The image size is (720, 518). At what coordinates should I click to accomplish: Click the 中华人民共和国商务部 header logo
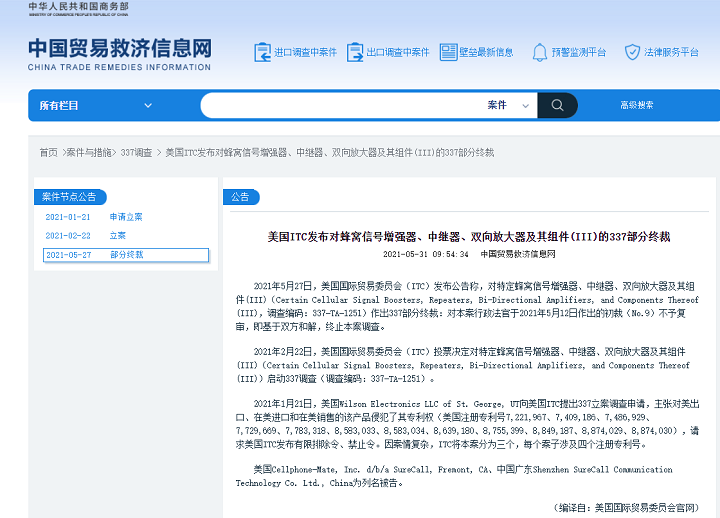coord(79,9)
